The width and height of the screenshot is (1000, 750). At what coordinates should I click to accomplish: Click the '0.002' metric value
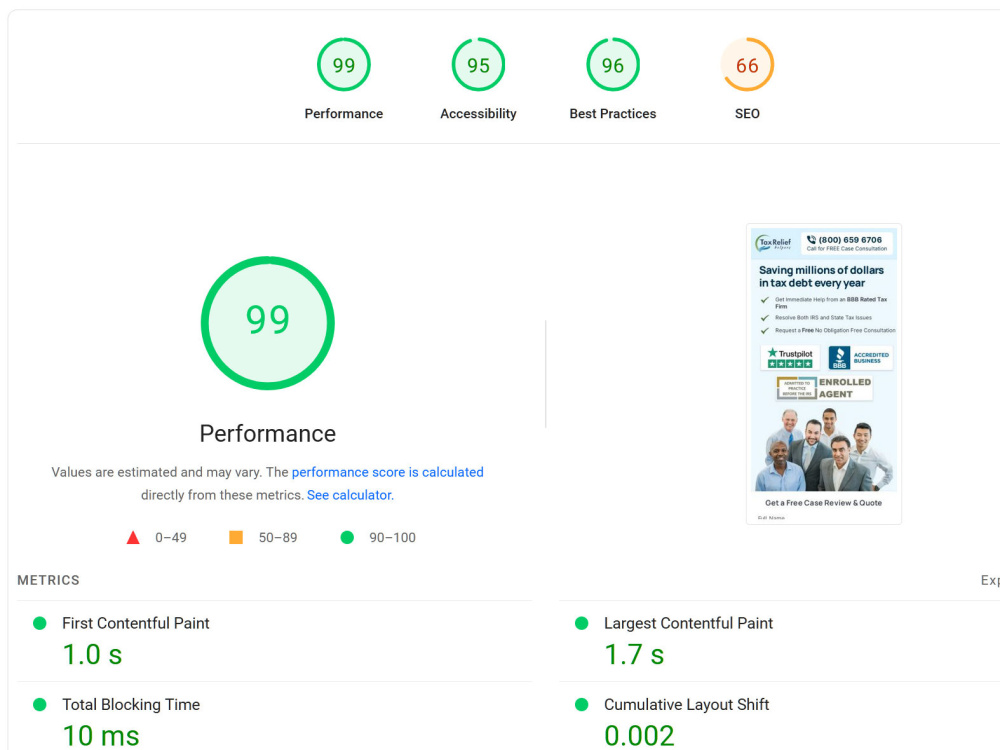coord(639,735)
